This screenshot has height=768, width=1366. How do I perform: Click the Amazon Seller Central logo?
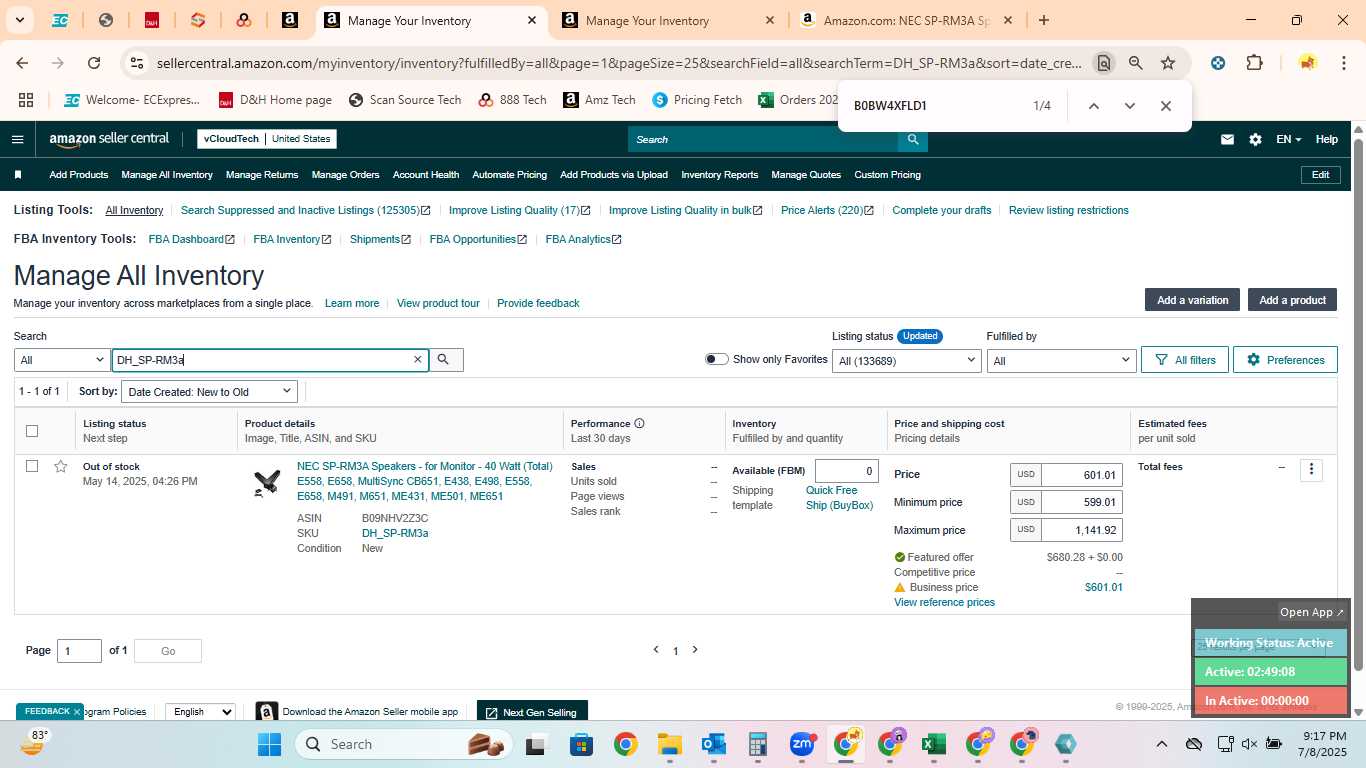click(109, 139)
